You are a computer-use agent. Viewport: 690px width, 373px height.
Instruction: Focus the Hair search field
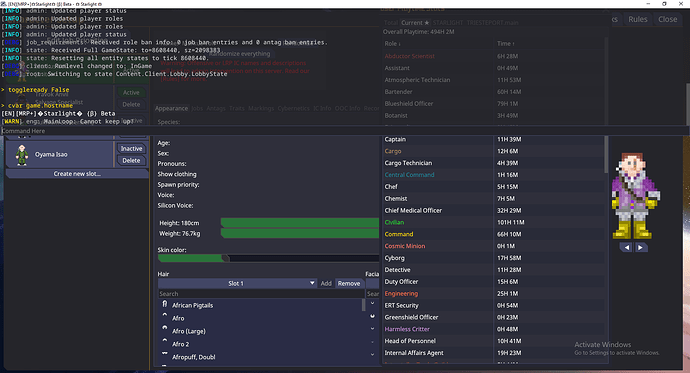[x=261, y=294]
